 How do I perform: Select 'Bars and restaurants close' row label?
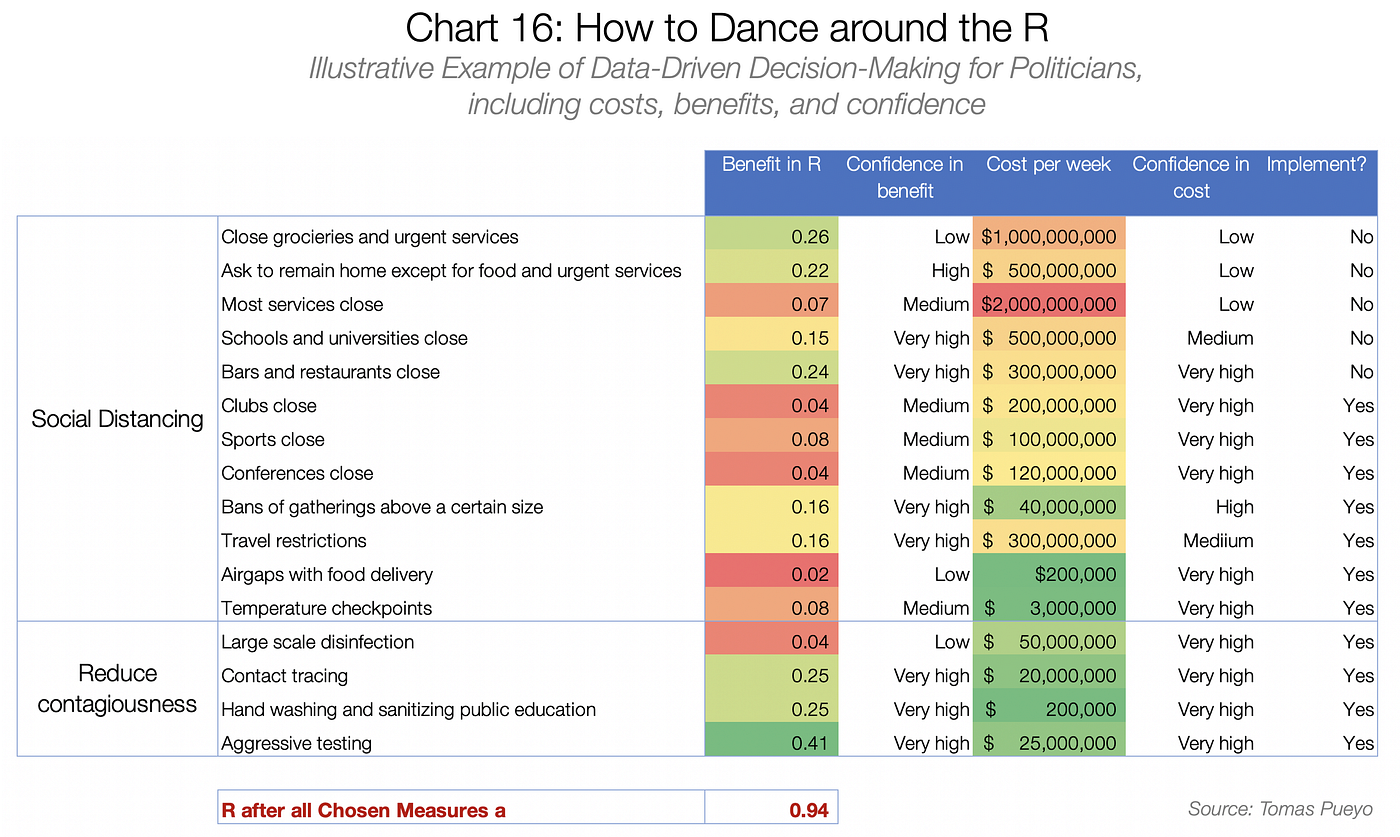(x=330, y=372)
